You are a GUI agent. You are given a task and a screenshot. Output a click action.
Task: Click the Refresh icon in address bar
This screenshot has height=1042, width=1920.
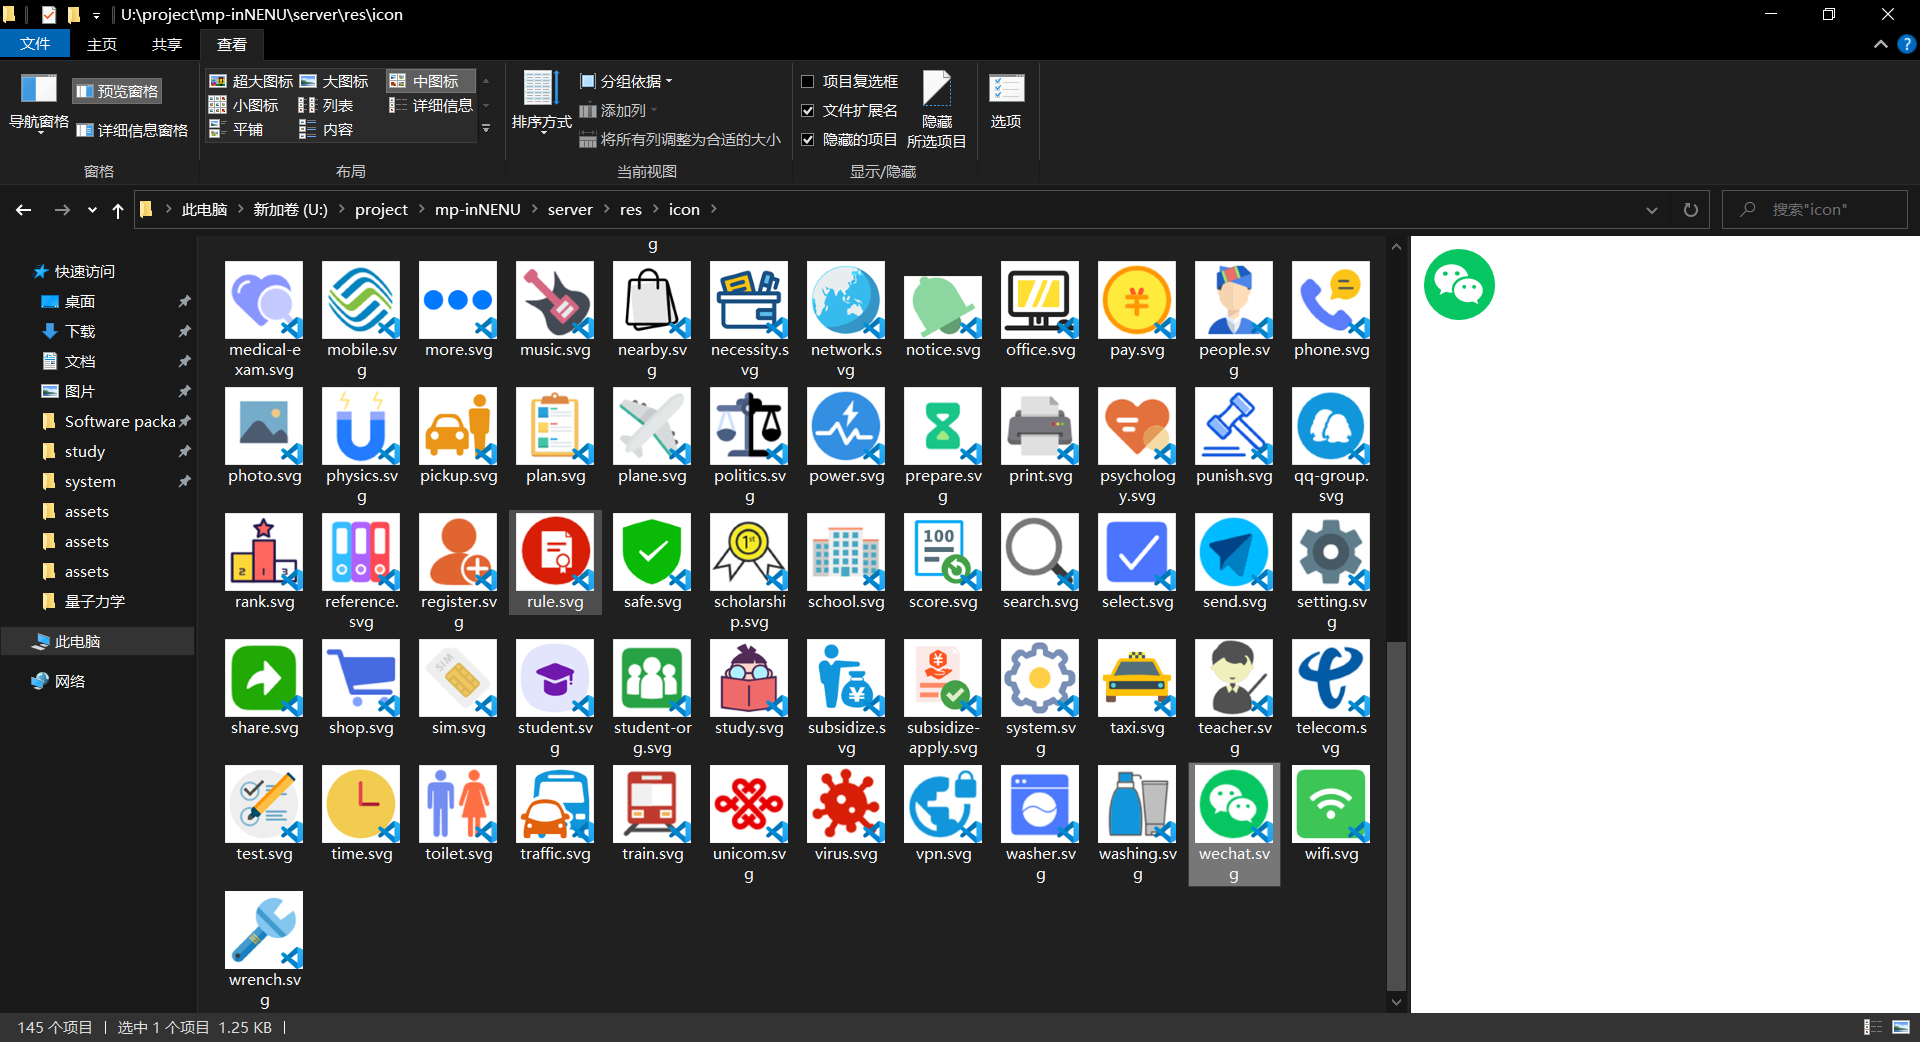(1690, 210)
